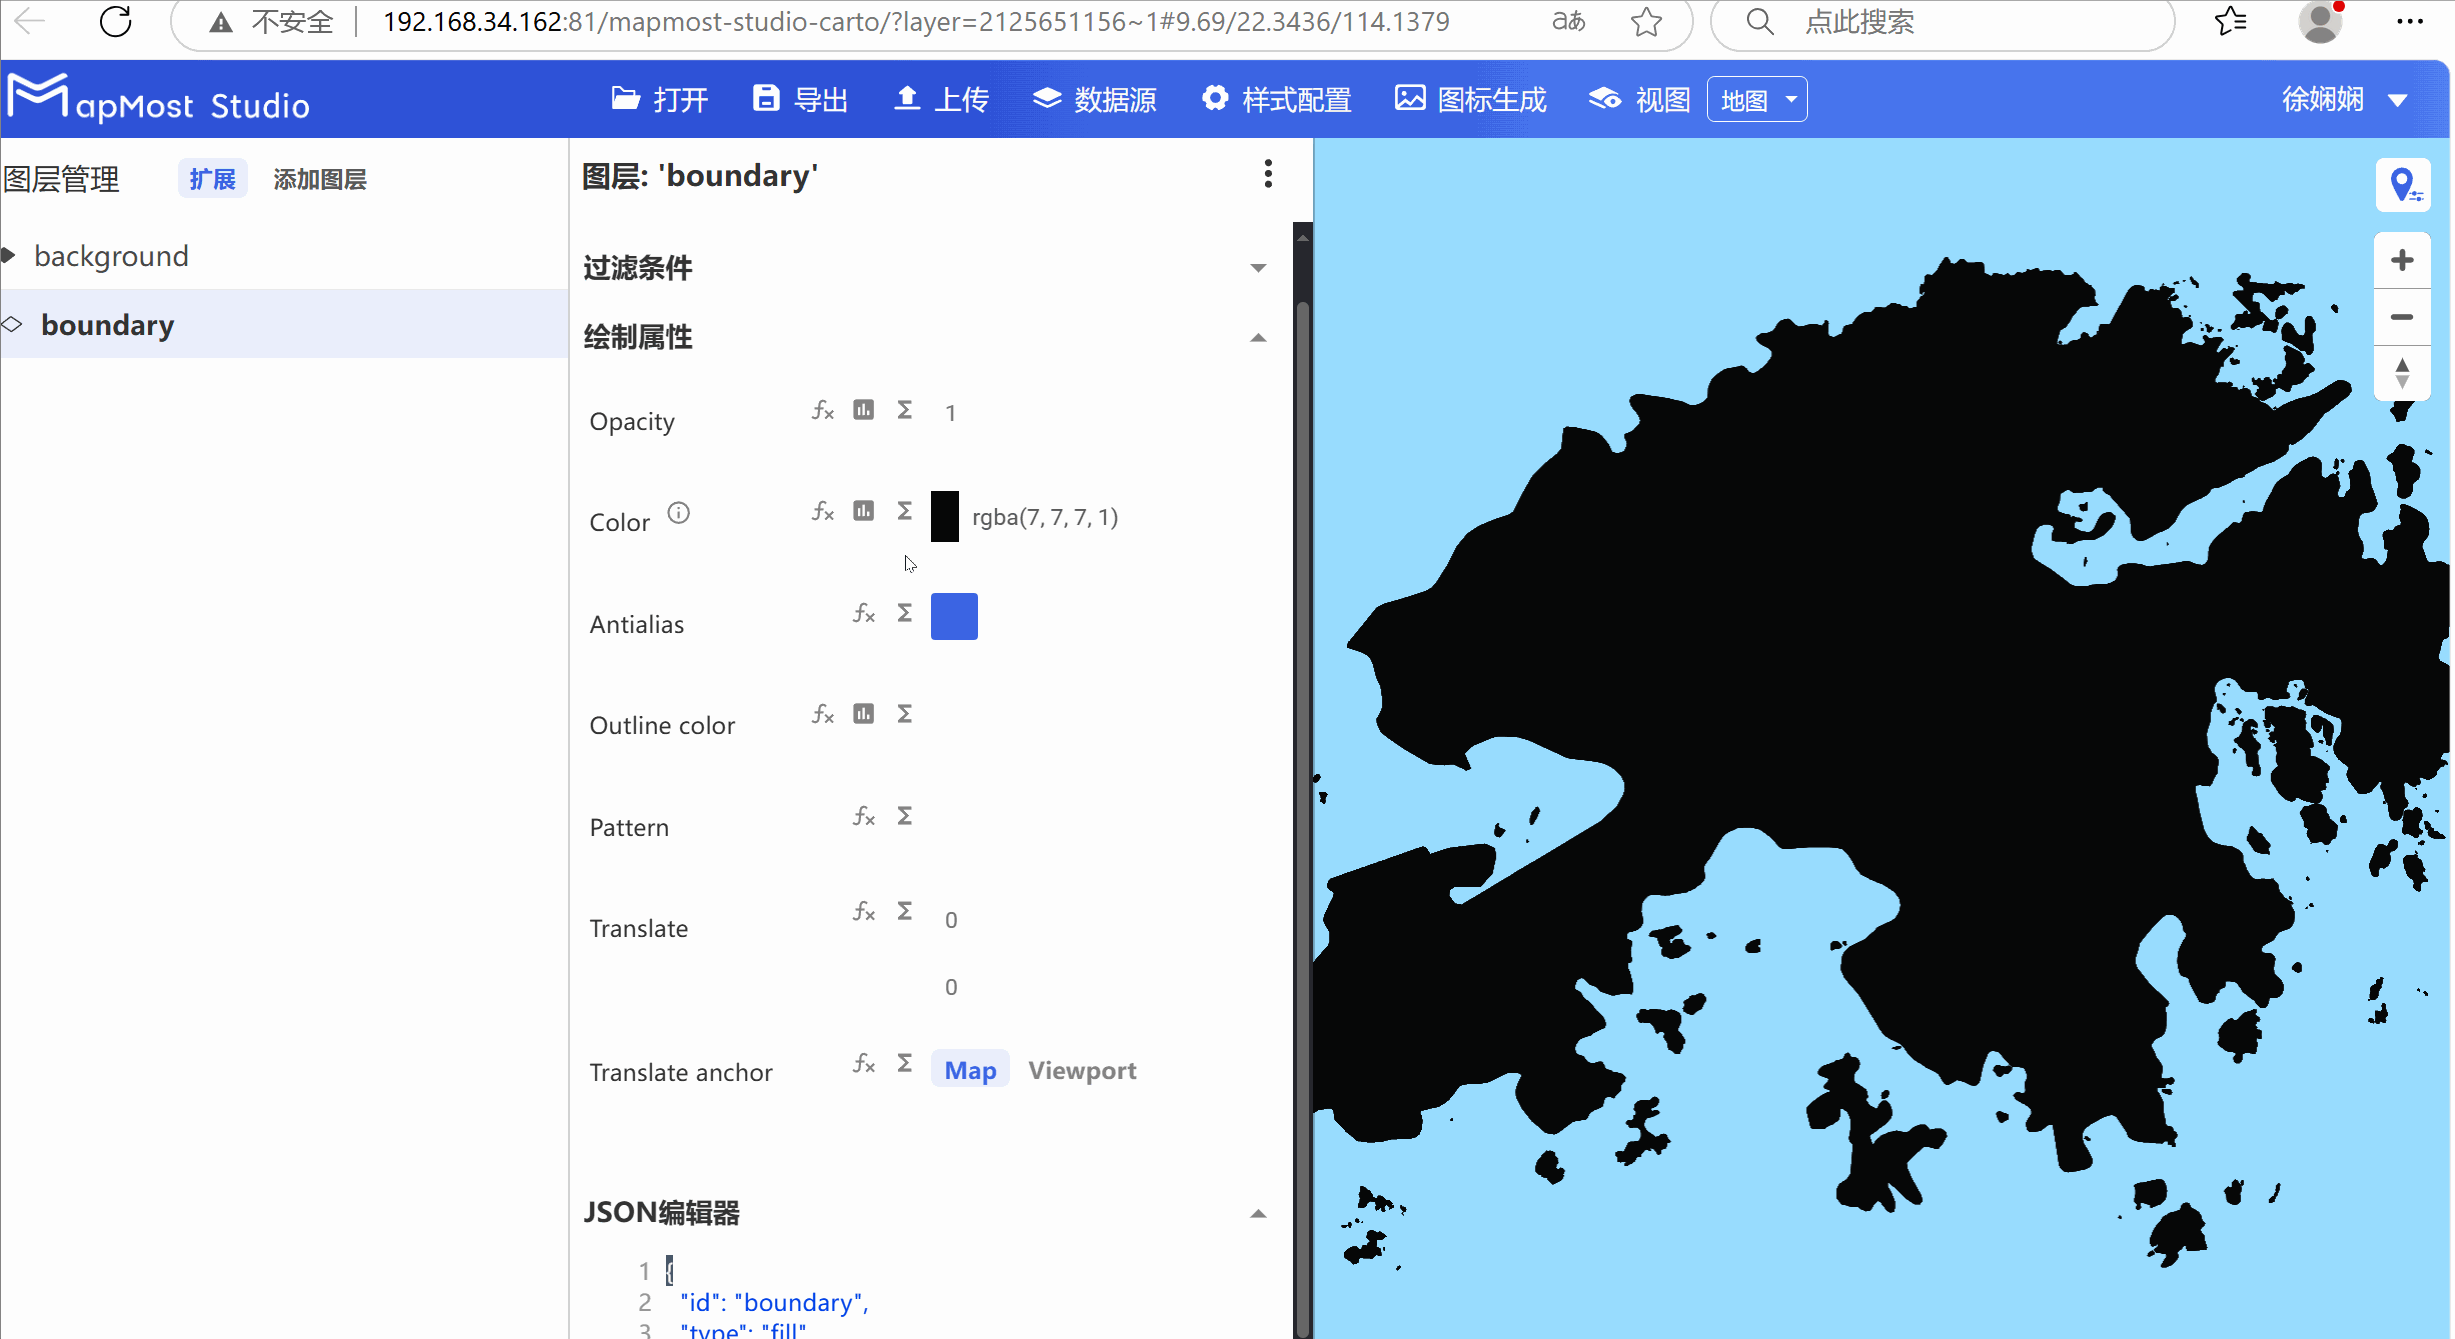The image size is (2455, 1339).
Task: Click the geolocation icon on the map
Action: coord(2405,184)
